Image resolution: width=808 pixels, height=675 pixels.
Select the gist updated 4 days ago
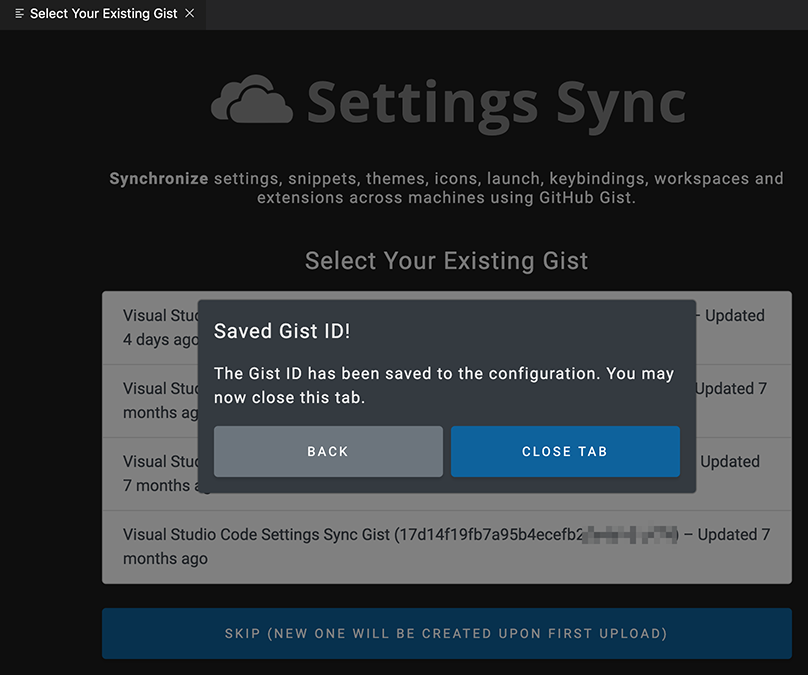(x=150, y=328)
